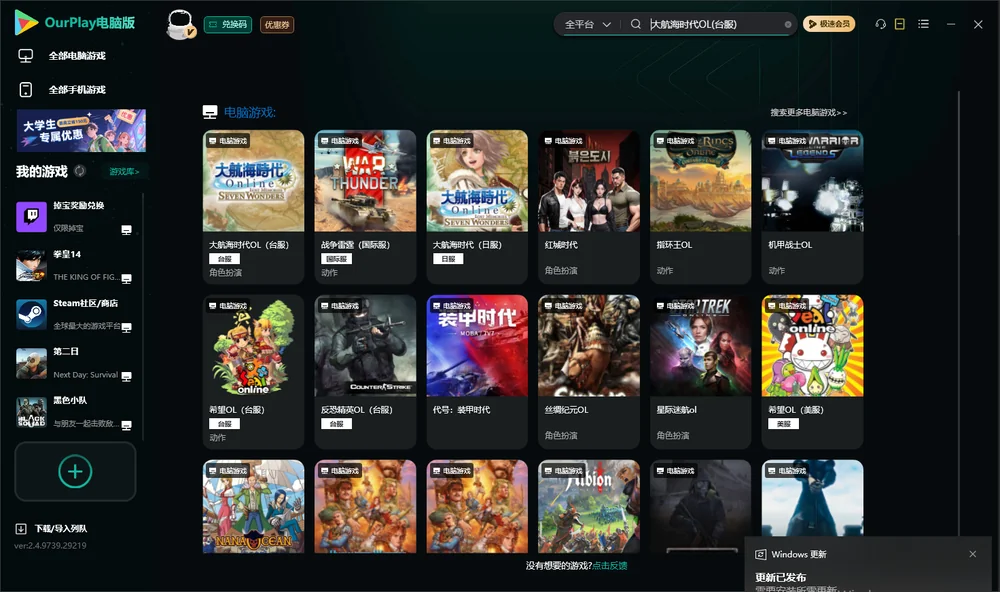This screenshot has width=1000, height=592.
Task: Open the 兑换码 redeem code button
Action: pyautogui.click(x=228, y=25)
